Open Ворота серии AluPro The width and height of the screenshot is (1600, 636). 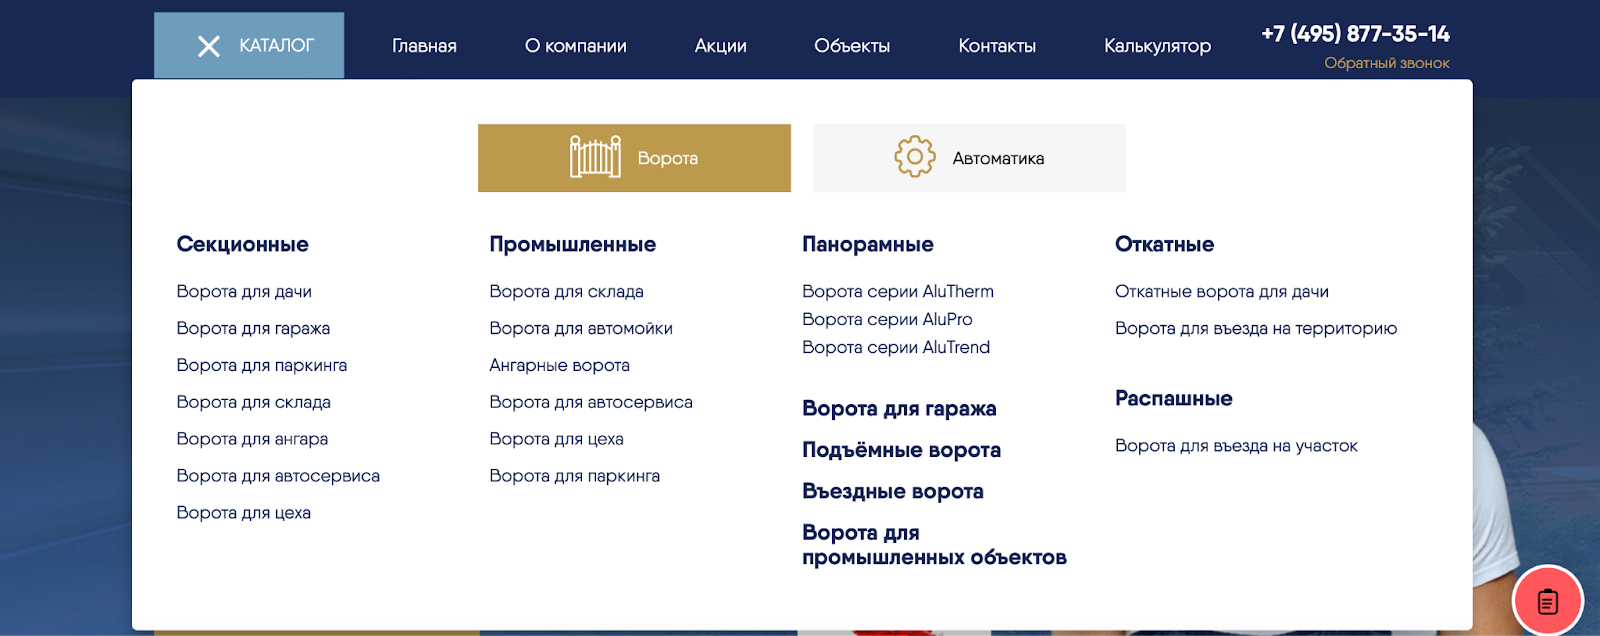(x=887, y=319)
